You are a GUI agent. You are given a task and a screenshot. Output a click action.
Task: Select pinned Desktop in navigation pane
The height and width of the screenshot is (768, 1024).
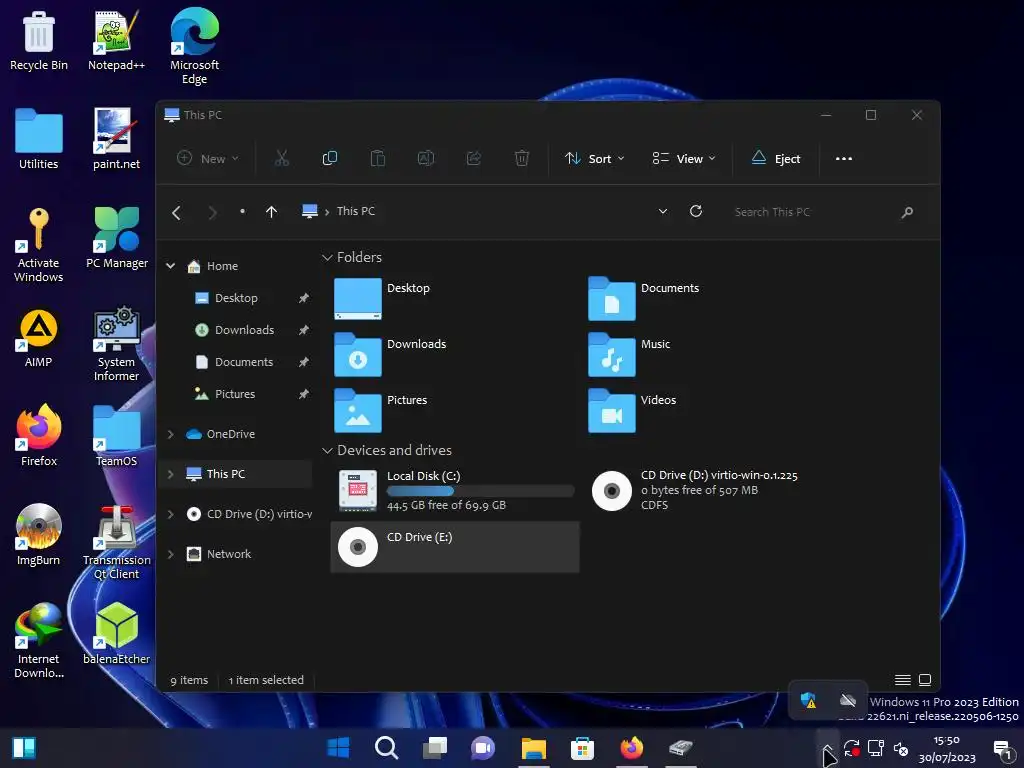(x=236, y=298)
